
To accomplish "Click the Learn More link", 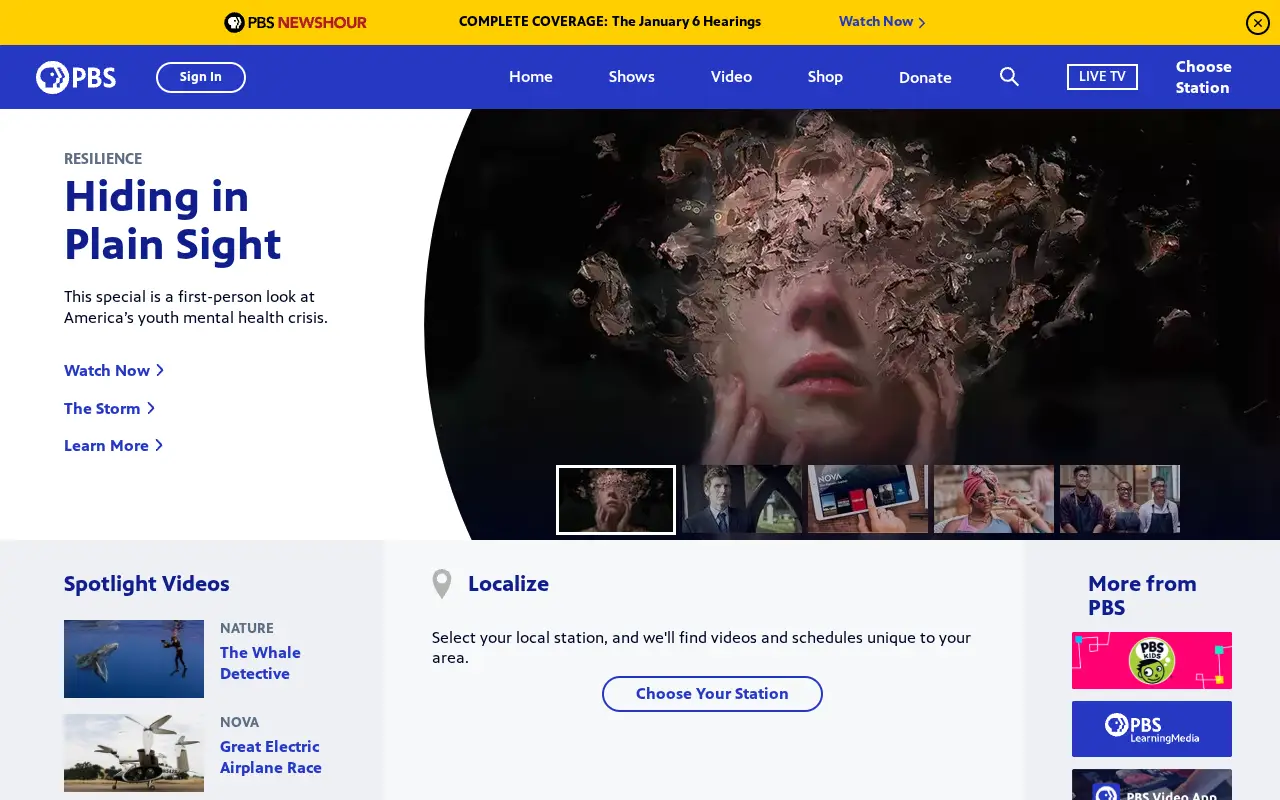I will [113, 446].
